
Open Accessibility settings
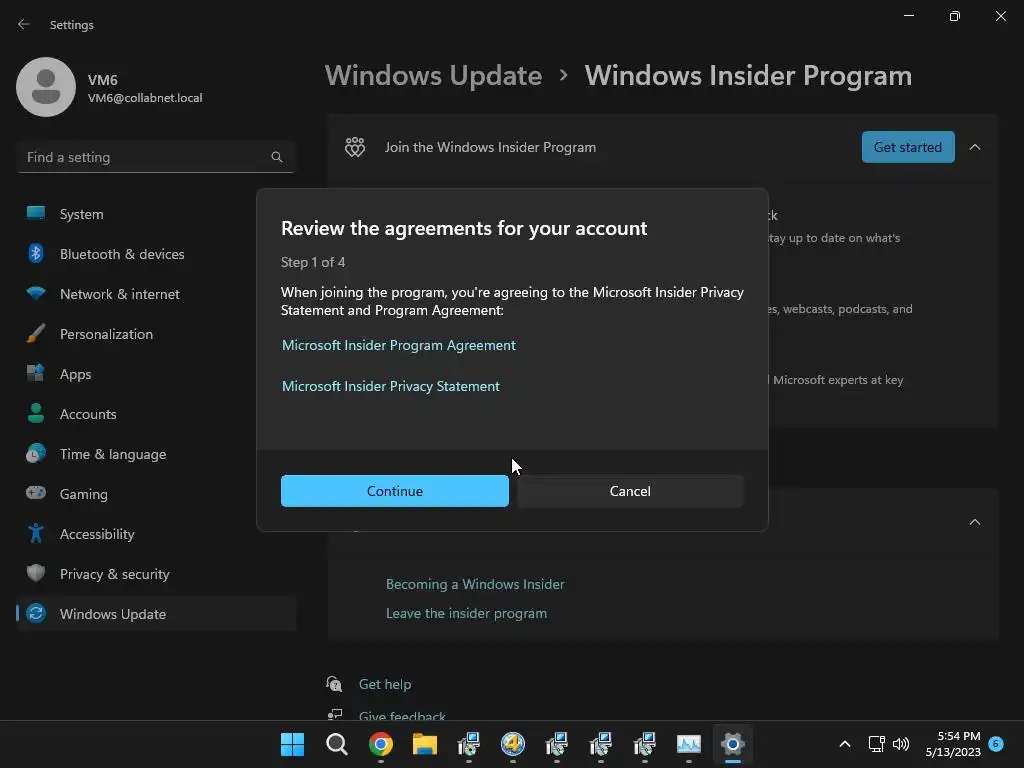155,534
